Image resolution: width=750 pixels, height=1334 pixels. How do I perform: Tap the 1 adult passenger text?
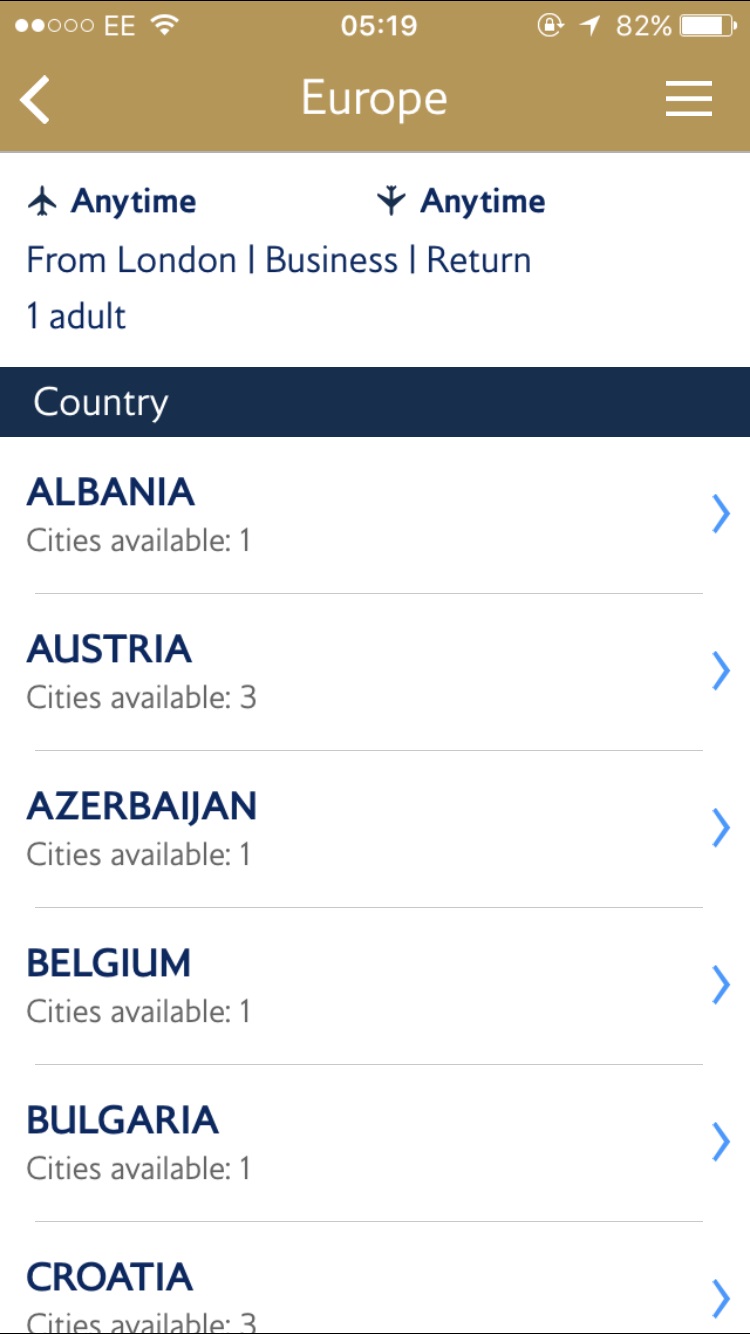coord(77,317)
